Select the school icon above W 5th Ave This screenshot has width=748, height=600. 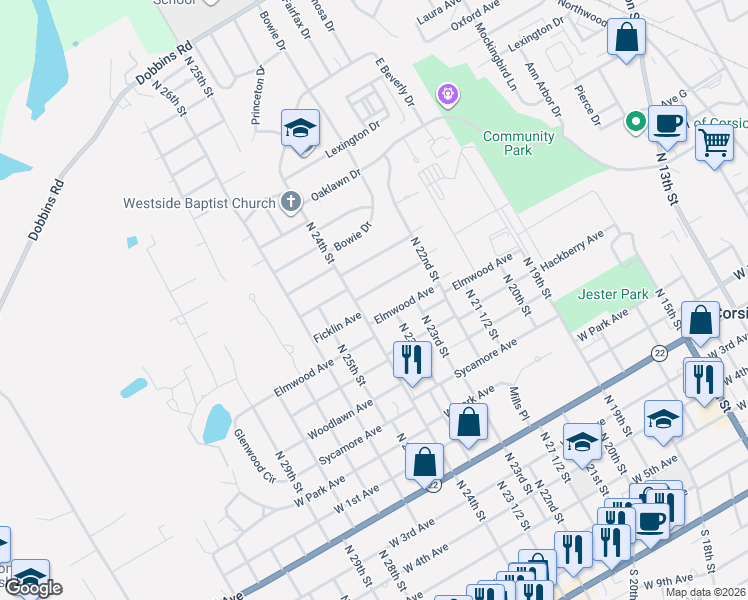(x=663, y=419)
